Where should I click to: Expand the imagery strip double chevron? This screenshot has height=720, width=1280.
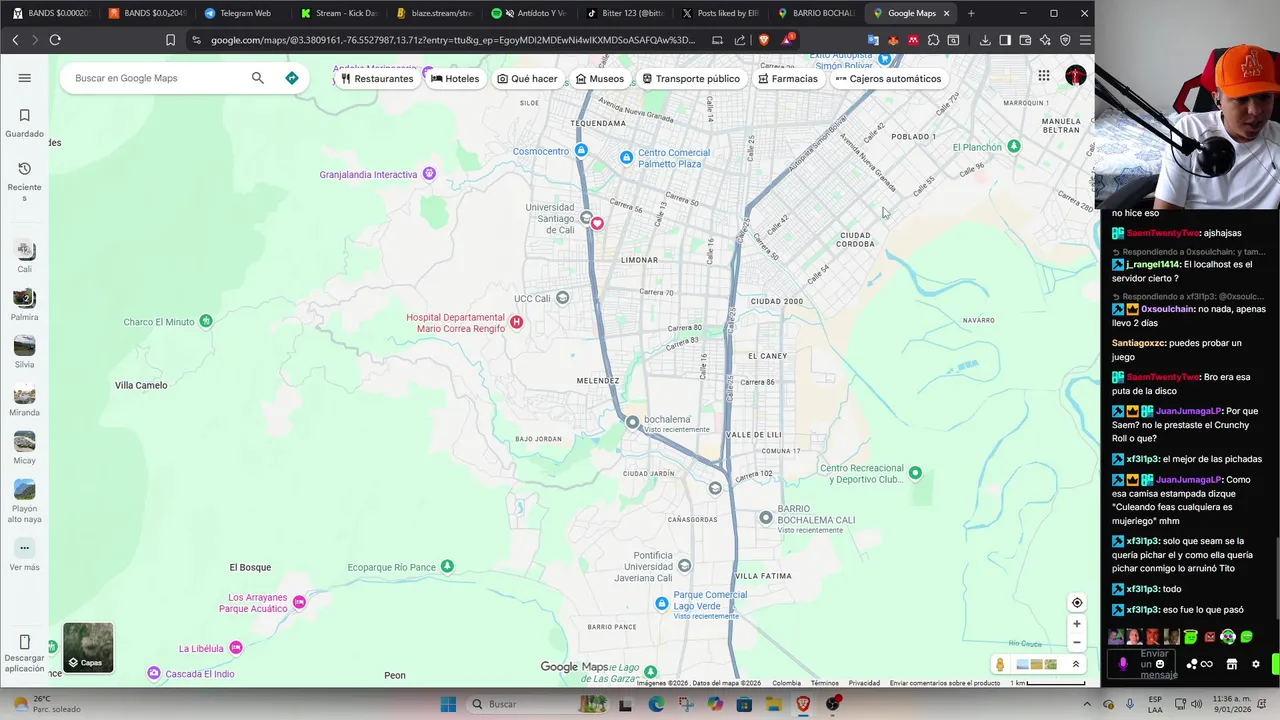click(x=1076, y=665)
